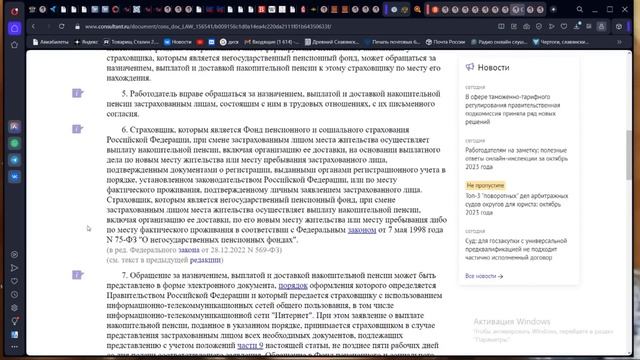Image resolution: width=640 pixels, height=360 pixels.
Task: Open the Opera main menu logo
Action: click(x=14, y=11)
